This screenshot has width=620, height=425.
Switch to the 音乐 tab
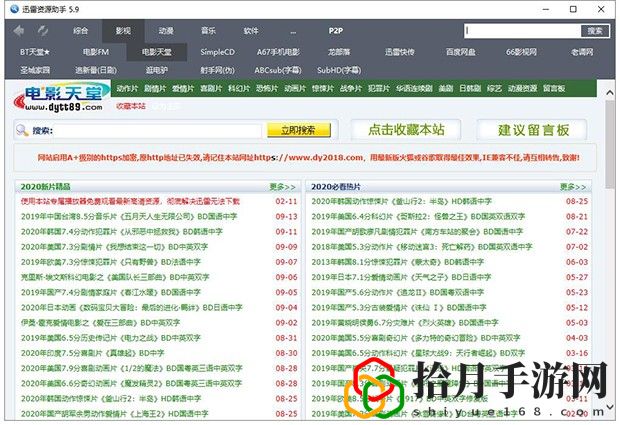click(x=208, y=31)
